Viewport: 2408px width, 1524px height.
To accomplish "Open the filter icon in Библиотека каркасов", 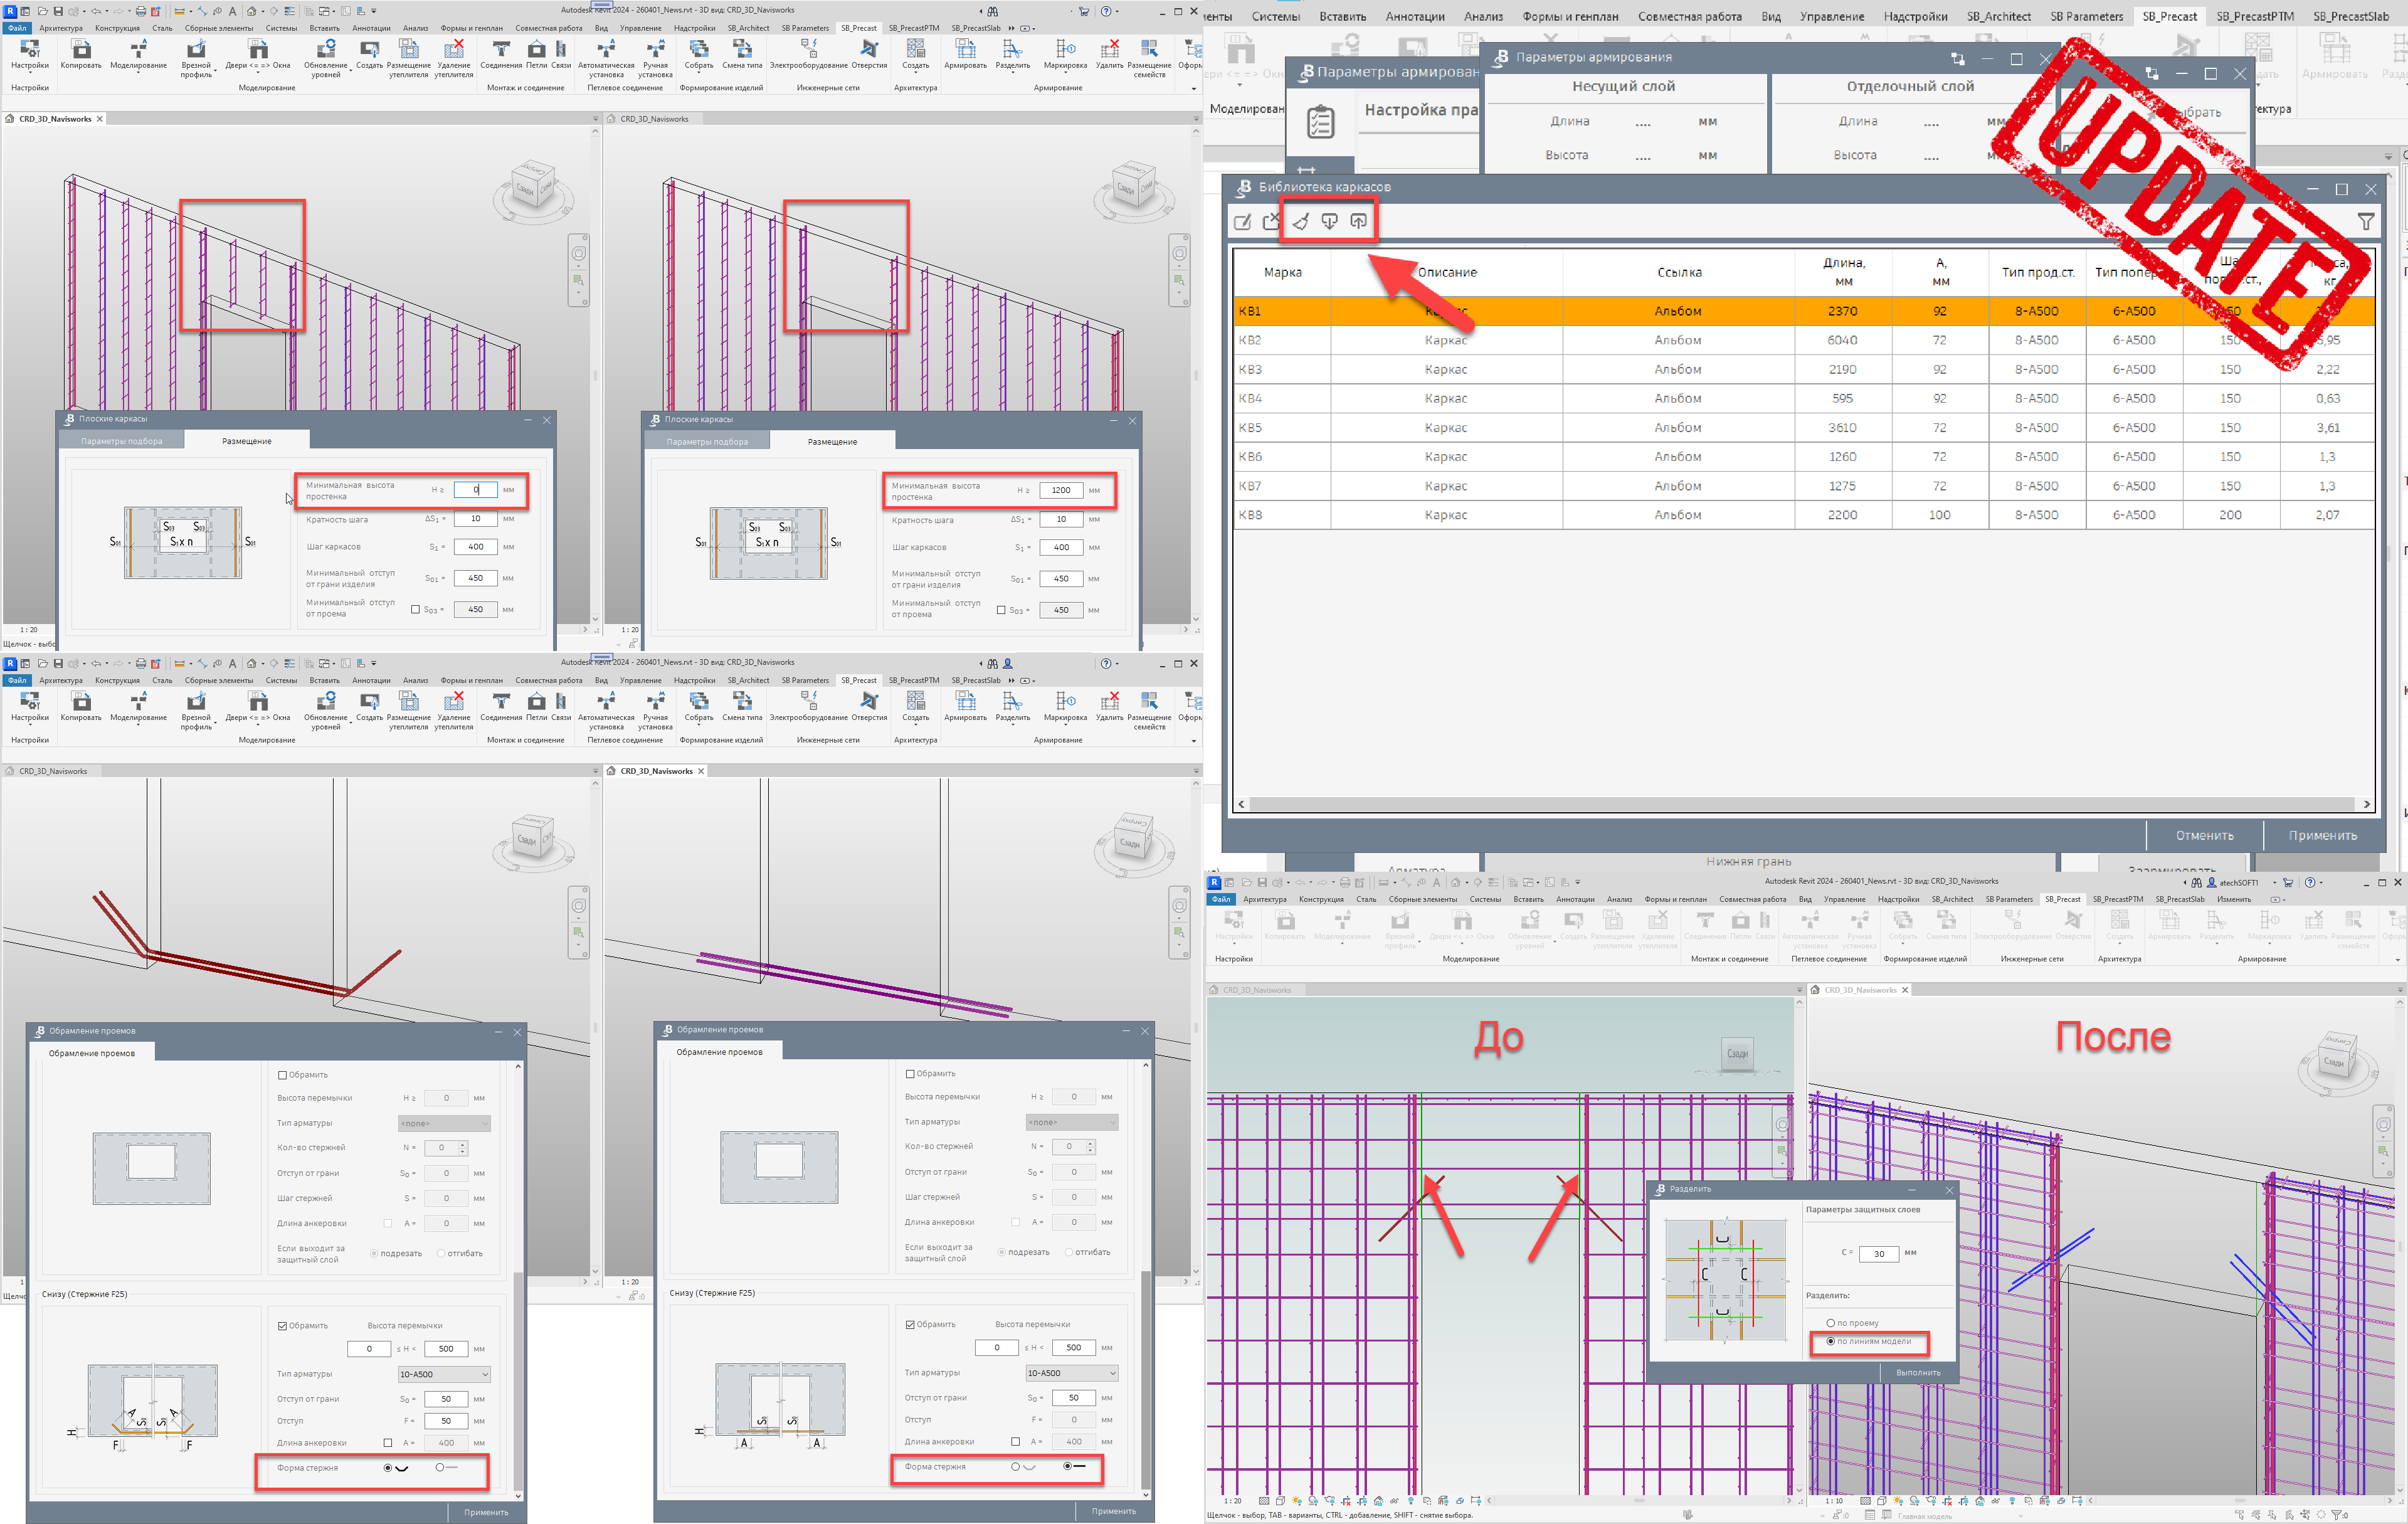I will tap(2366, 222).
